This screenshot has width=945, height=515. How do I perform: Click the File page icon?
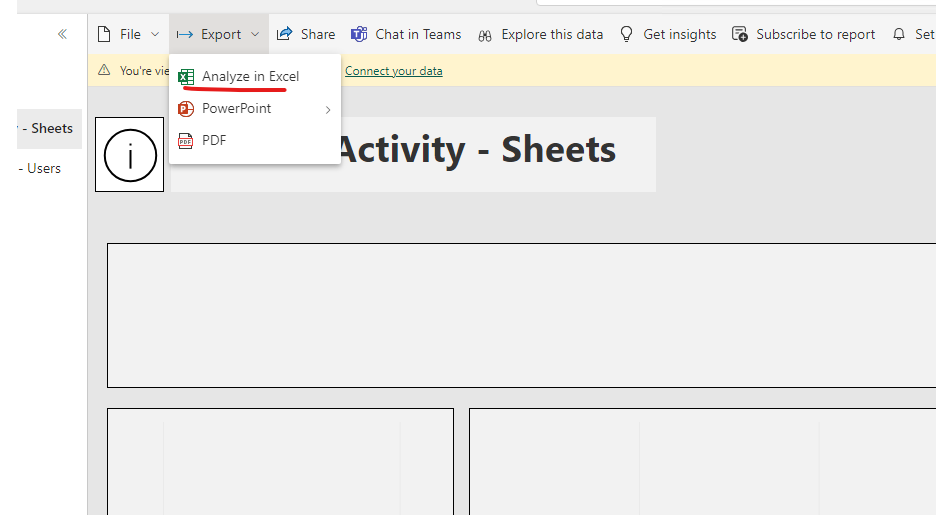104,34
